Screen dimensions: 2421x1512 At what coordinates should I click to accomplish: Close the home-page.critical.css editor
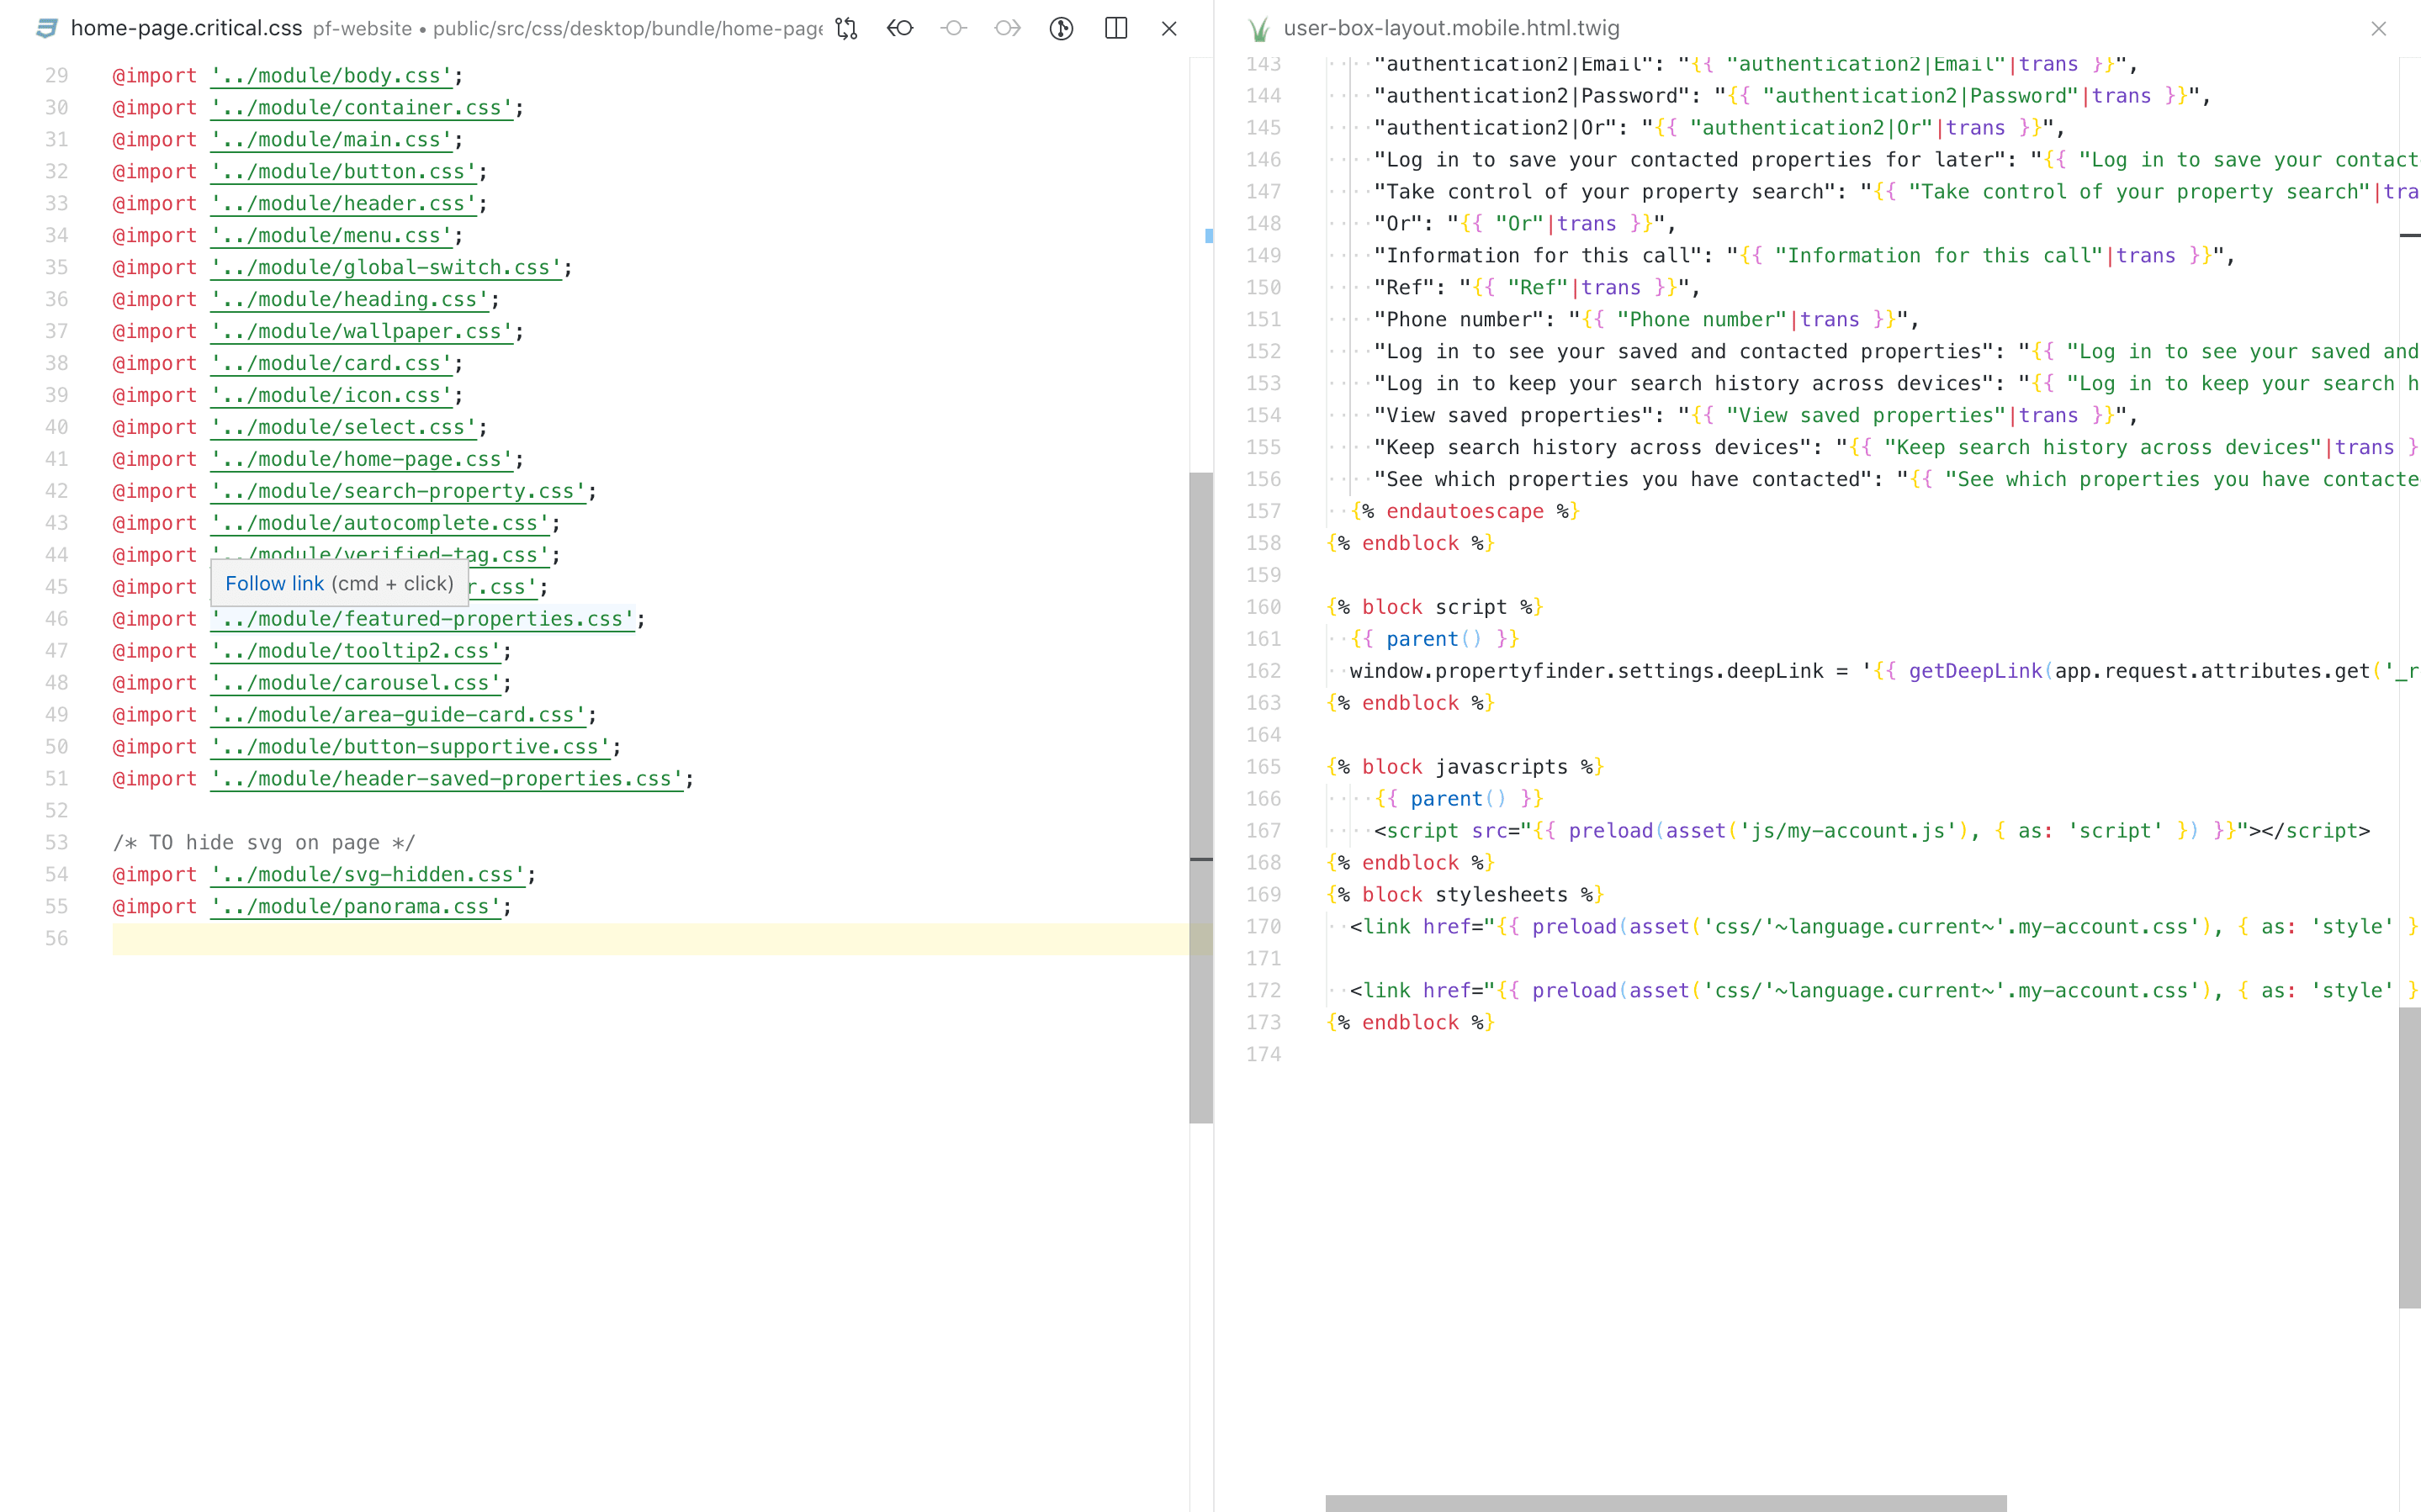point(1169,28)
